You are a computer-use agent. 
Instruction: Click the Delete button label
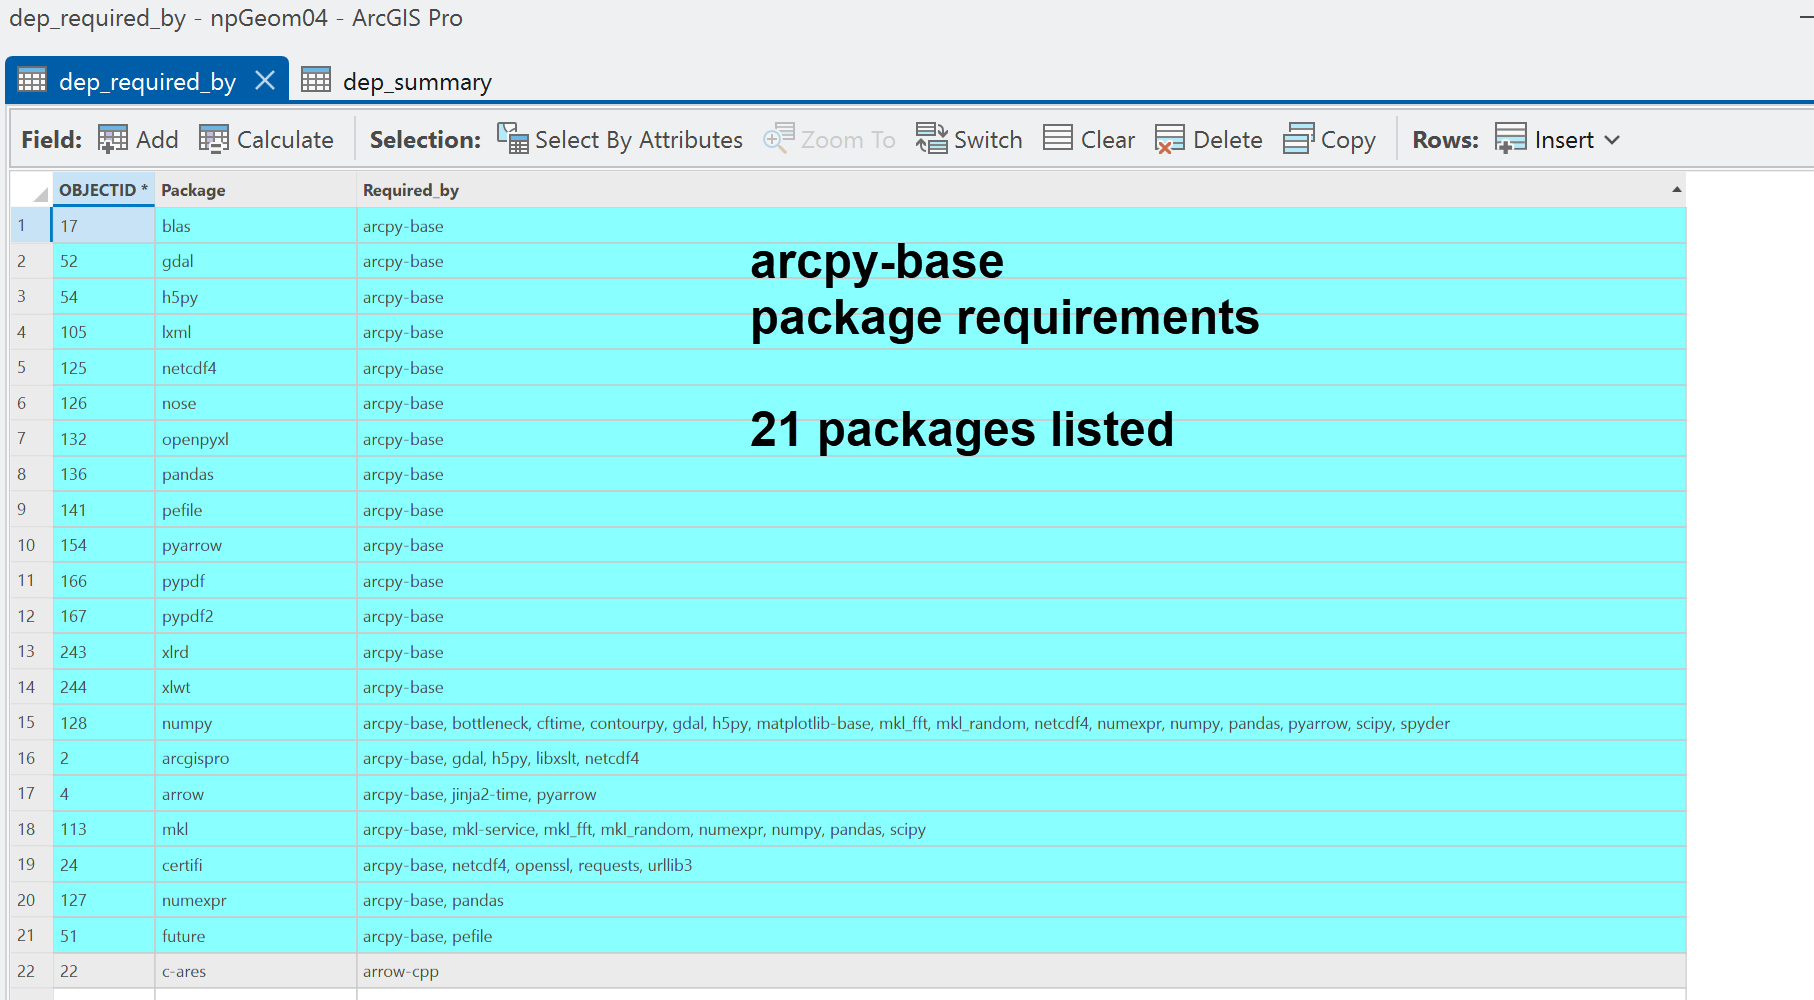coord(1228,140)
